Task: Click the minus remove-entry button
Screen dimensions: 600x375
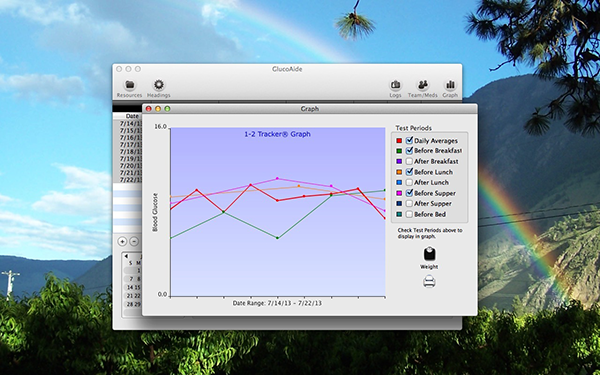Action: pos(134,241)
